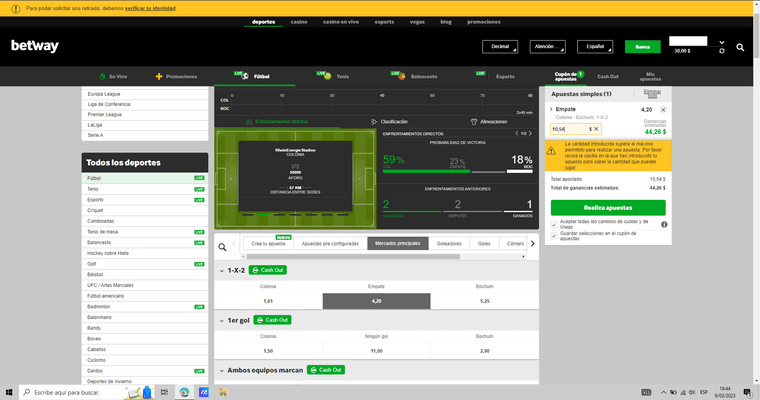Click the Windows taskbar search box

86,392
